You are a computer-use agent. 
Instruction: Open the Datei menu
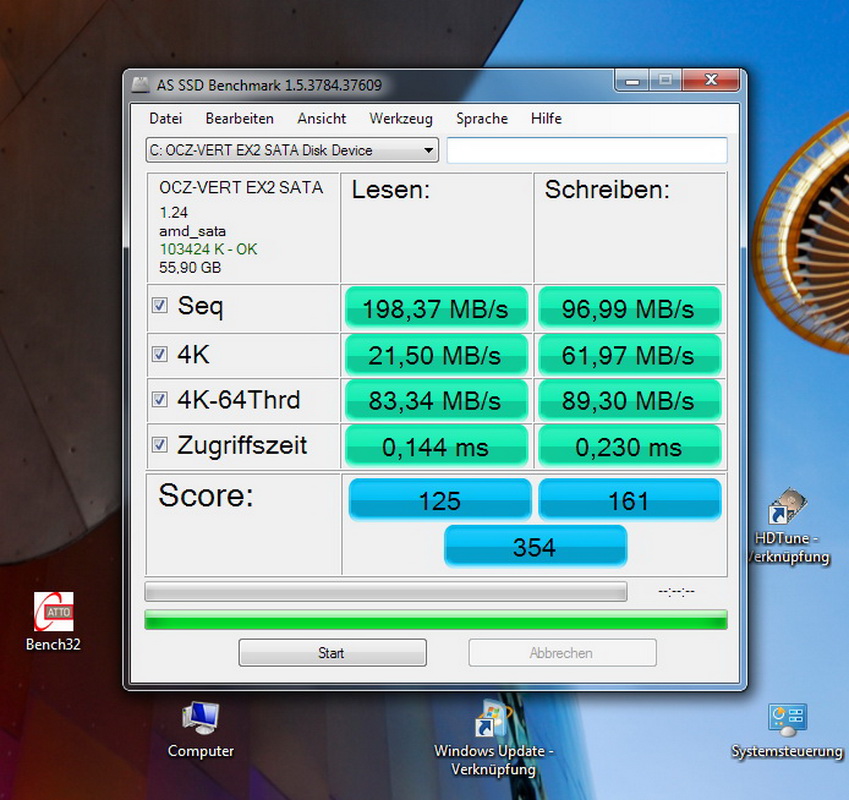166,118
